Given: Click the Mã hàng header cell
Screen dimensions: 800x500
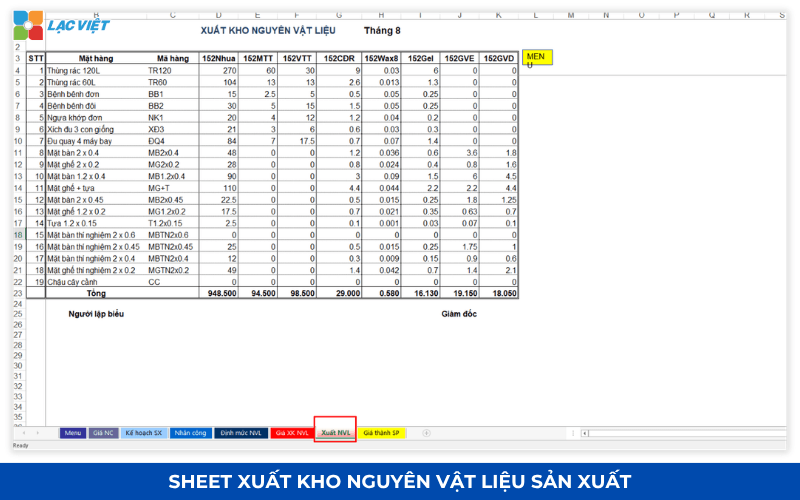Looking at the screenshot, I should coord(173,58).
